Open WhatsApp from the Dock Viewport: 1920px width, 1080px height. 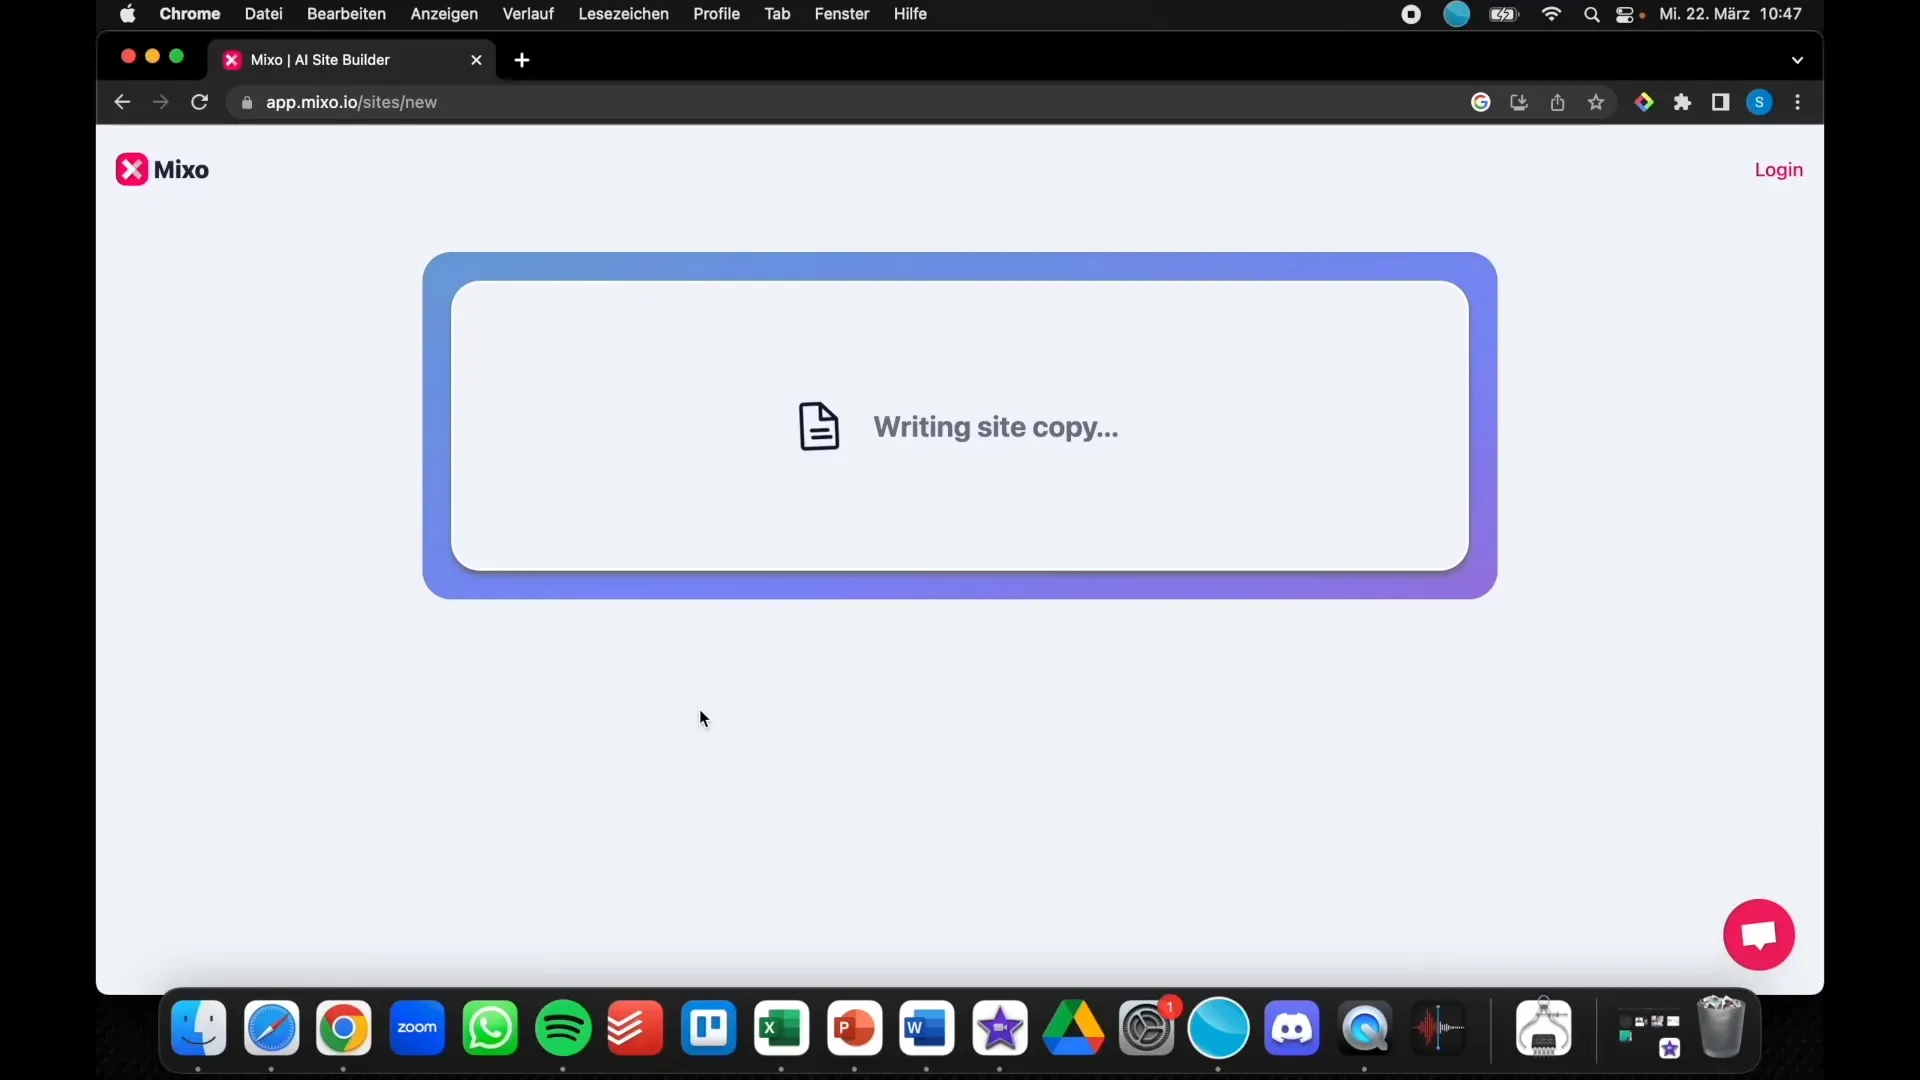(x=490, y=1028)
